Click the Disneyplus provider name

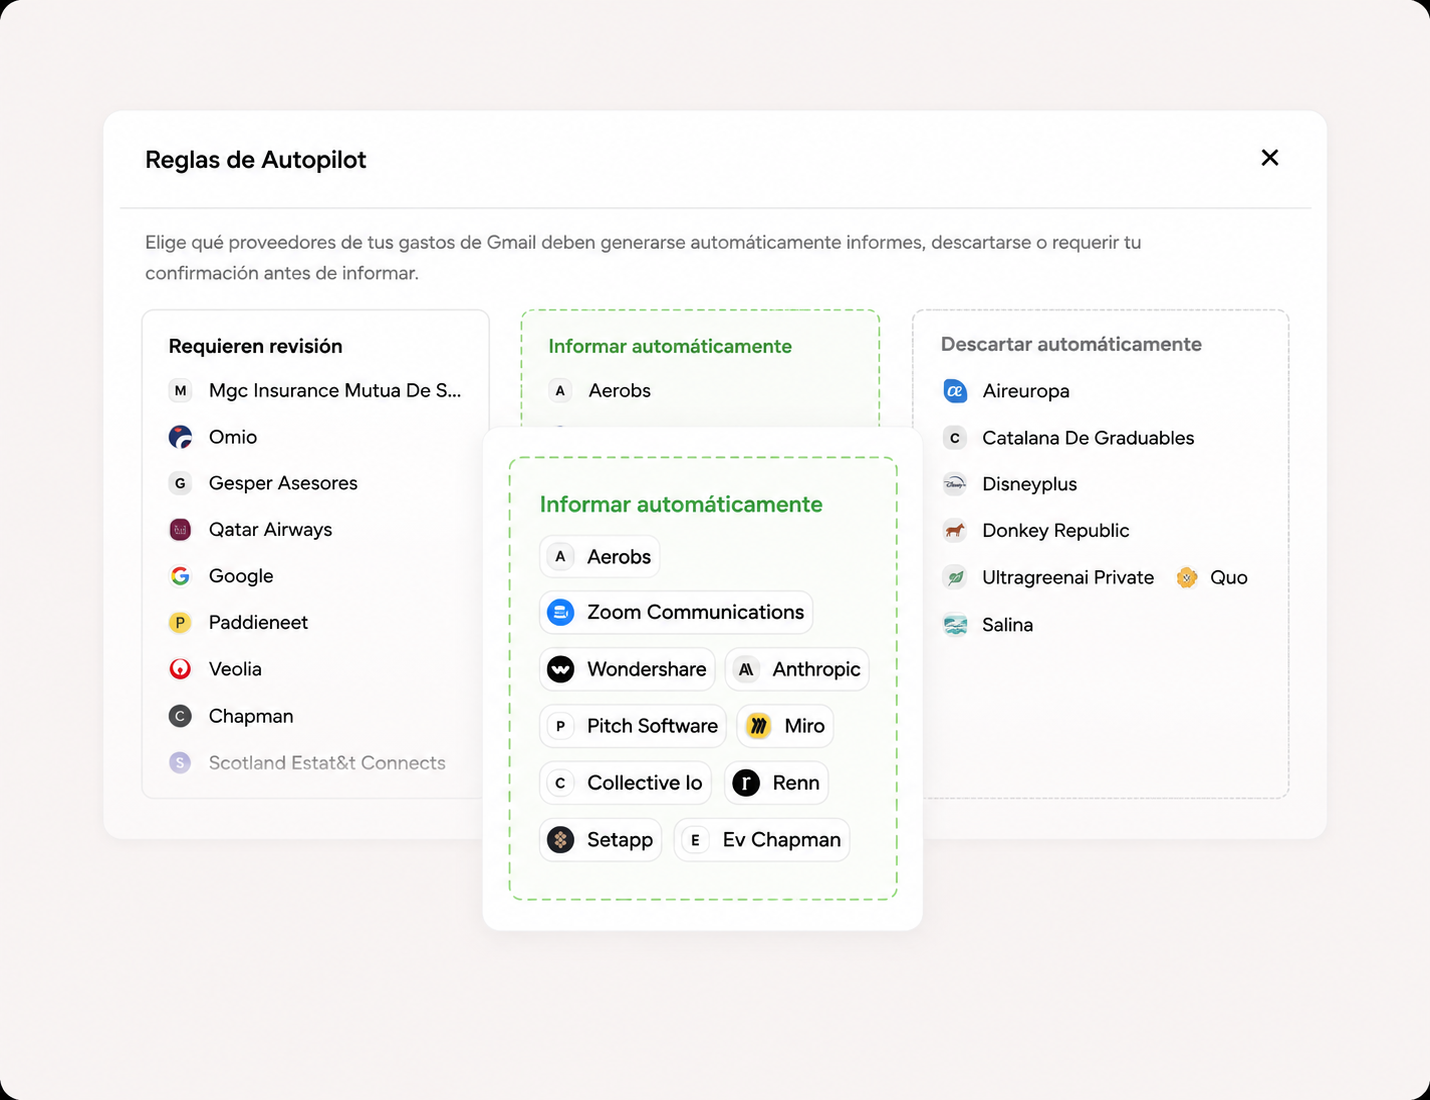[1029, 484]
